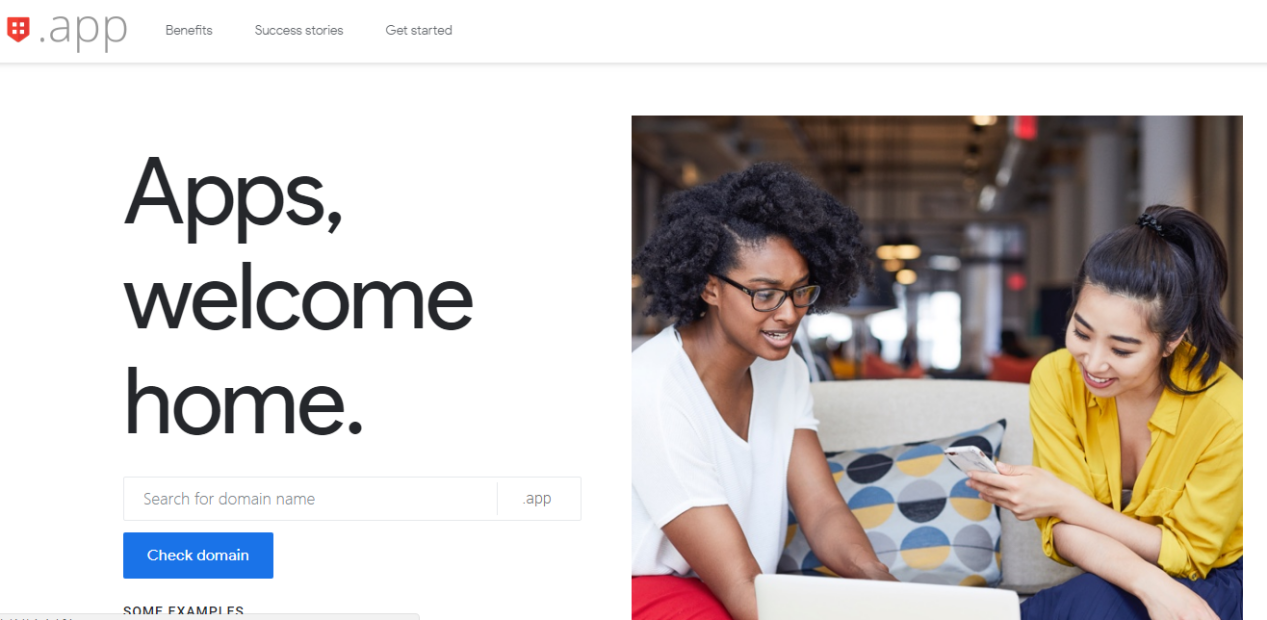
Task: Click the SOME EXAMPLES heading
Action: tap(183, 611)
